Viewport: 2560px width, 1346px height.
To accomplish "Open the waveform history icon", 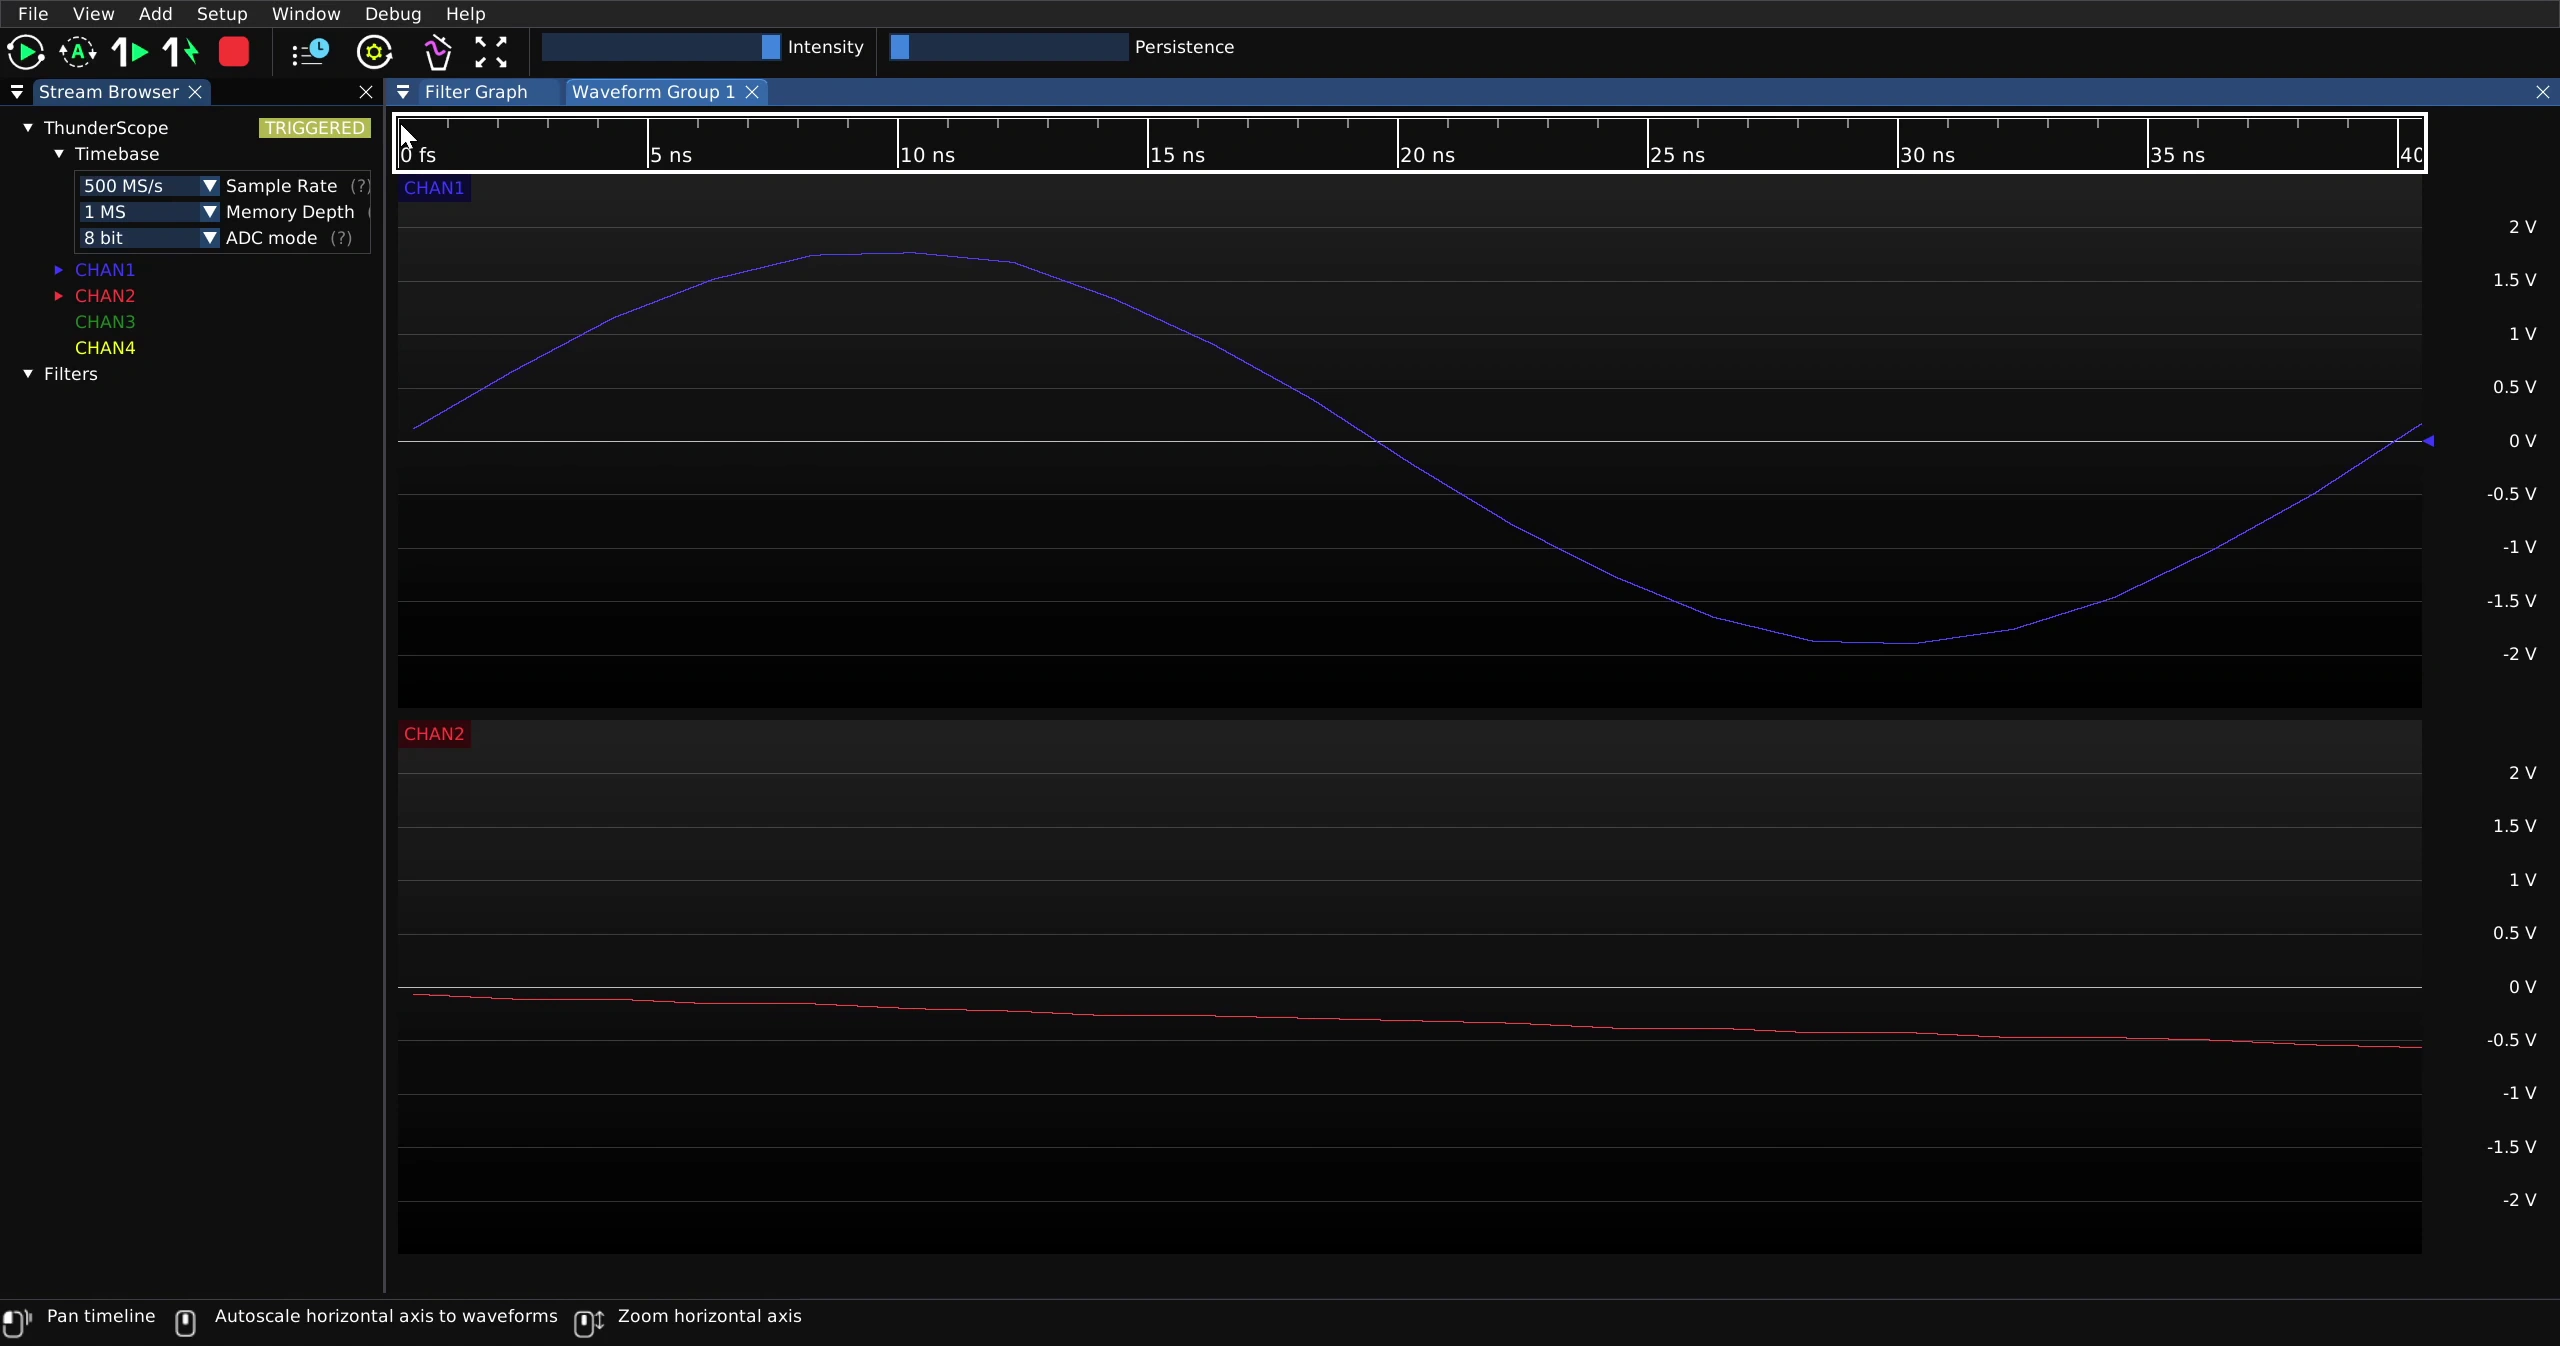I will (x=310, y=52).
